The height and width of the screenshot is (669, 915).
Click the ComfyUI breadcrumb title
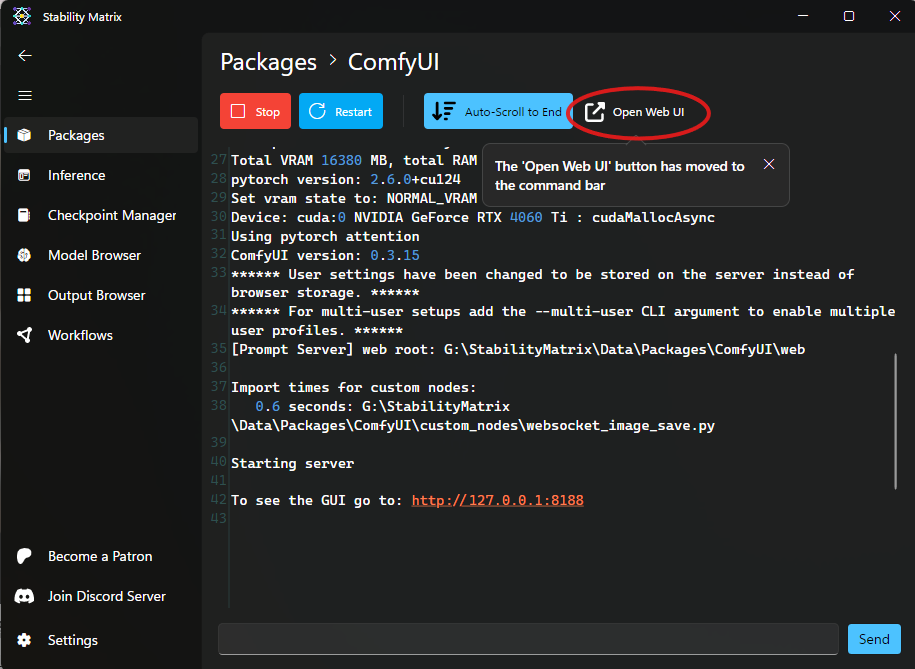393,62
